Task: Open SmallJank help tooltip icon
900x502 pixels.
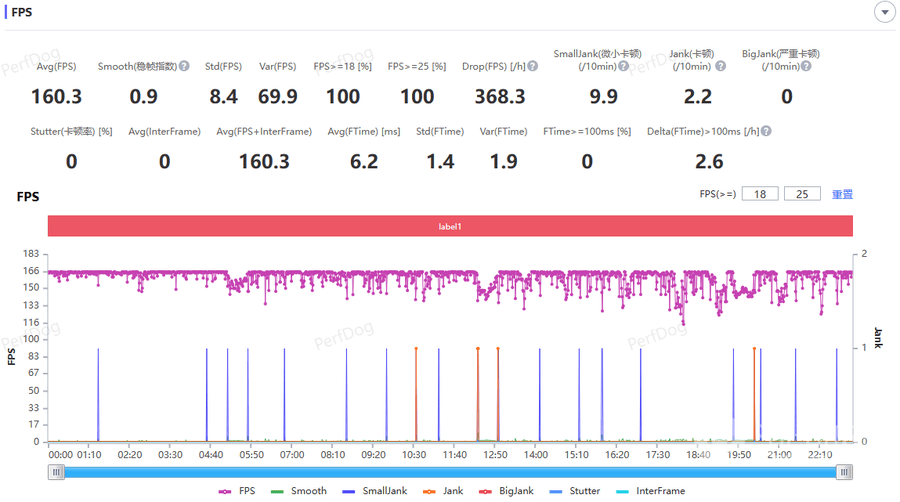Action: pyautogui.click(x=623, y=67)
